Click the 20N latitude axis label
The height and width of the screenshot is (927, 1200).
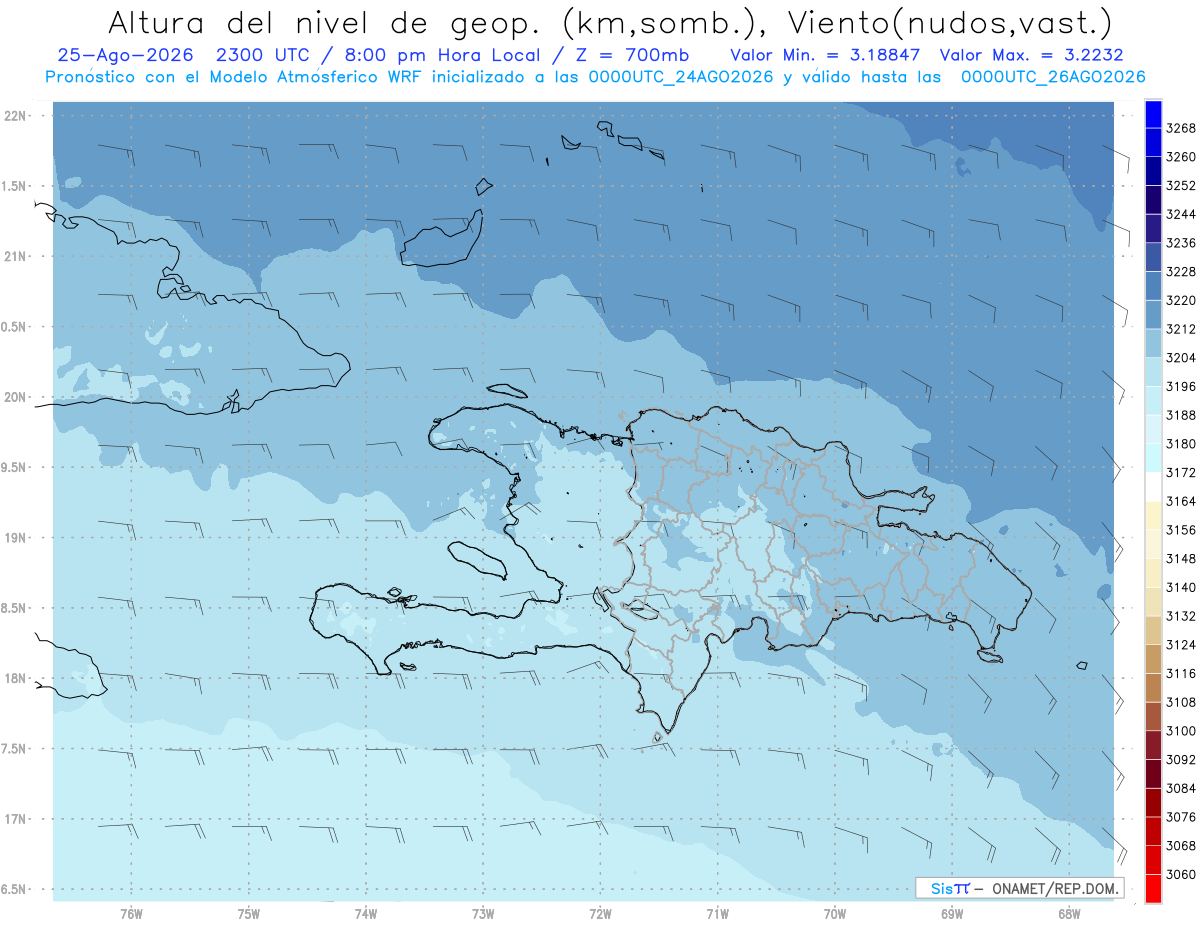coord(16,397)
